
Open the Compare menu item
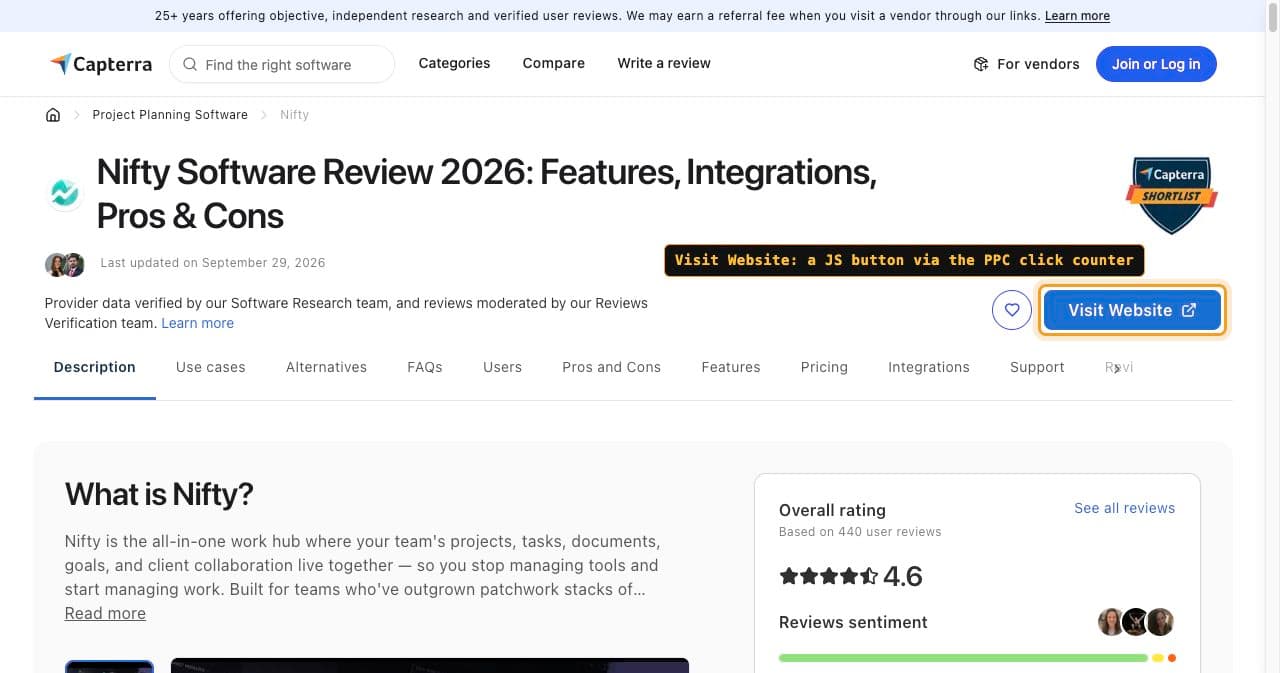pyautogui.click(x=553, y=63)
